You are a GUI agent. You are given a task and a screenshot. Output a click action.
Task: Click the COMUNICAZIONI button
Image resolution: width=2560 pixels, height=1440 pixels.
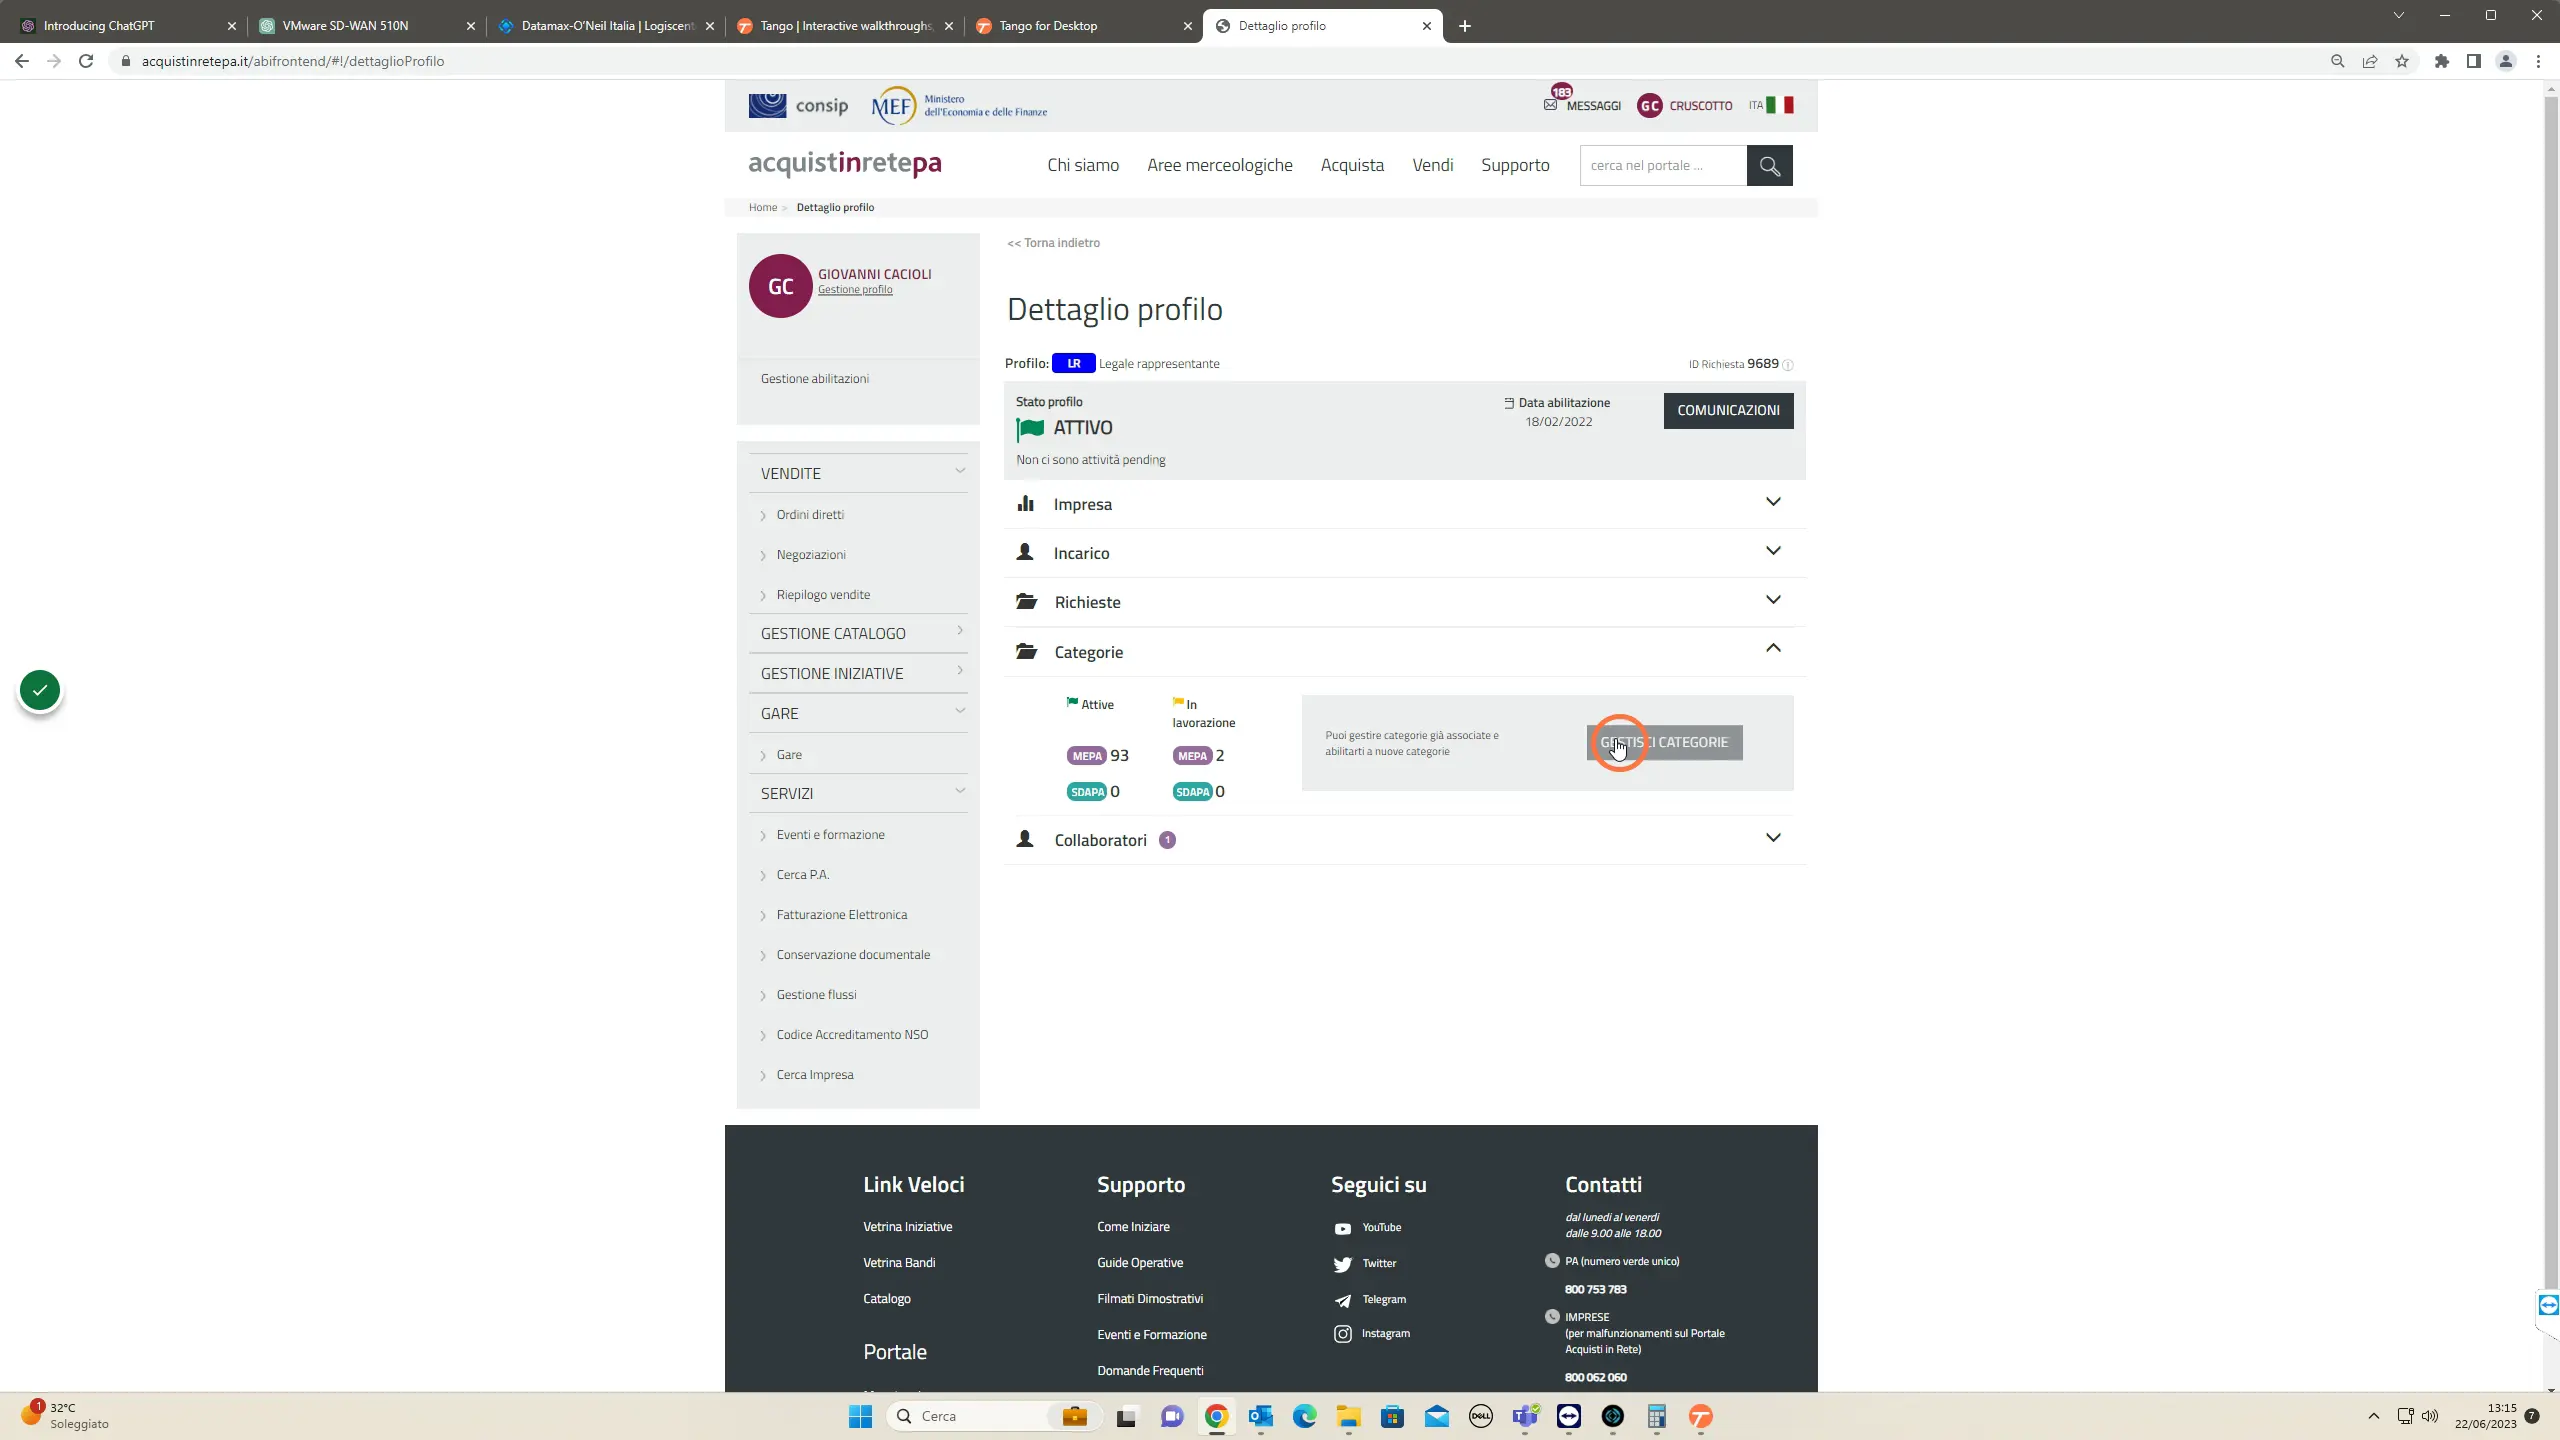(x=1728, y=411)
